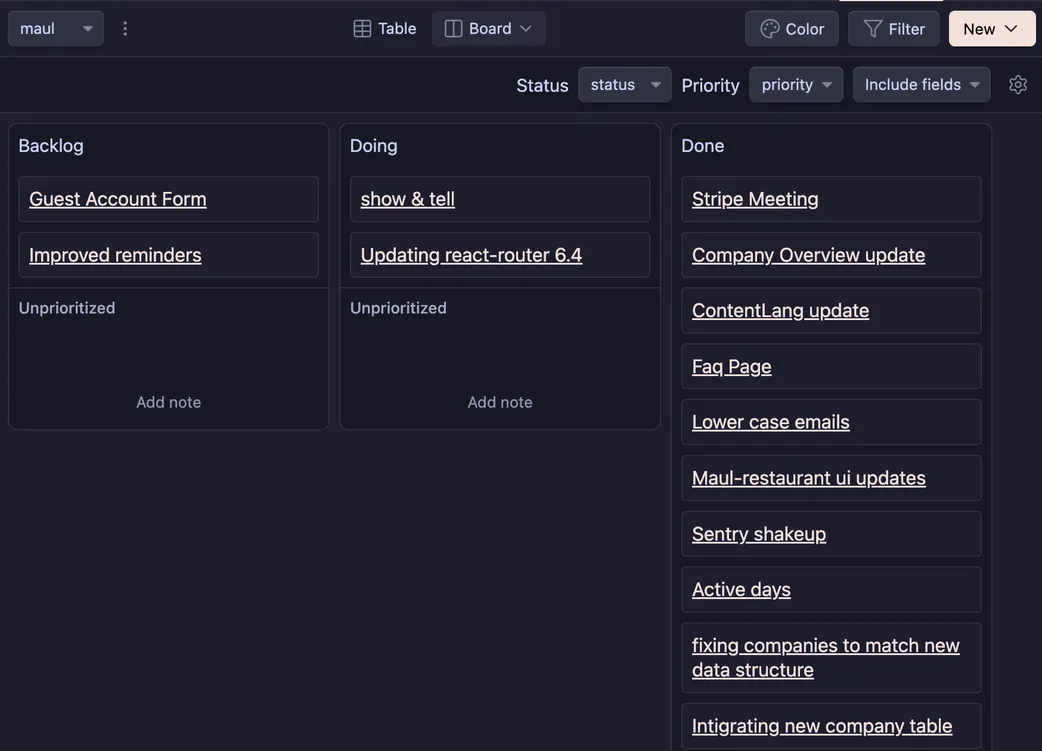Open the Sentry shakeup note
Screen dimensions: 1042x751
(759, 534)
